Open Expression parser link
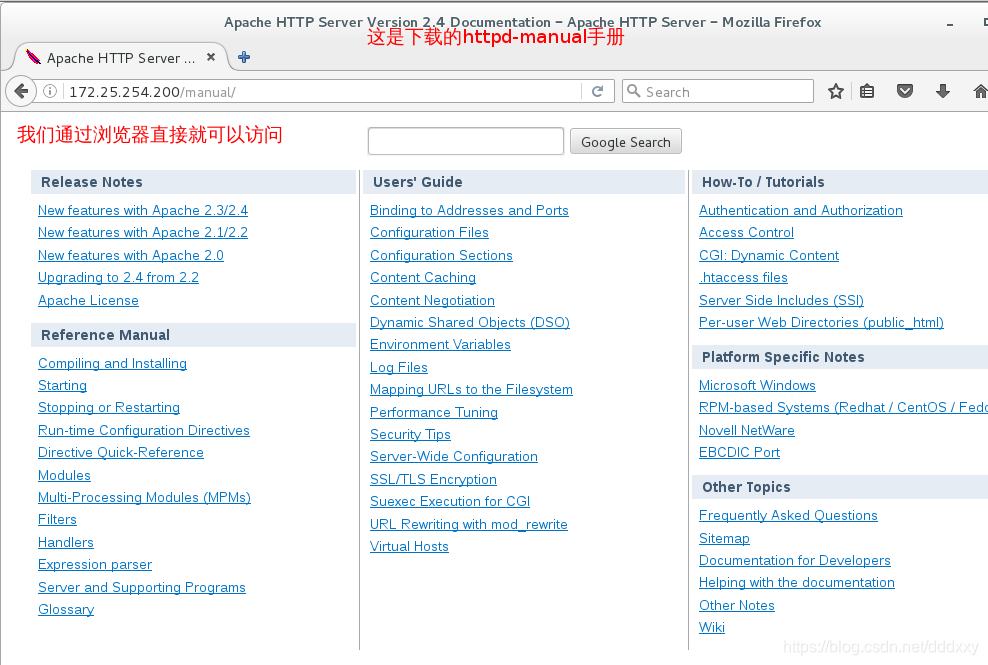Viewport: 988px width, 665px height. (95, 564)
